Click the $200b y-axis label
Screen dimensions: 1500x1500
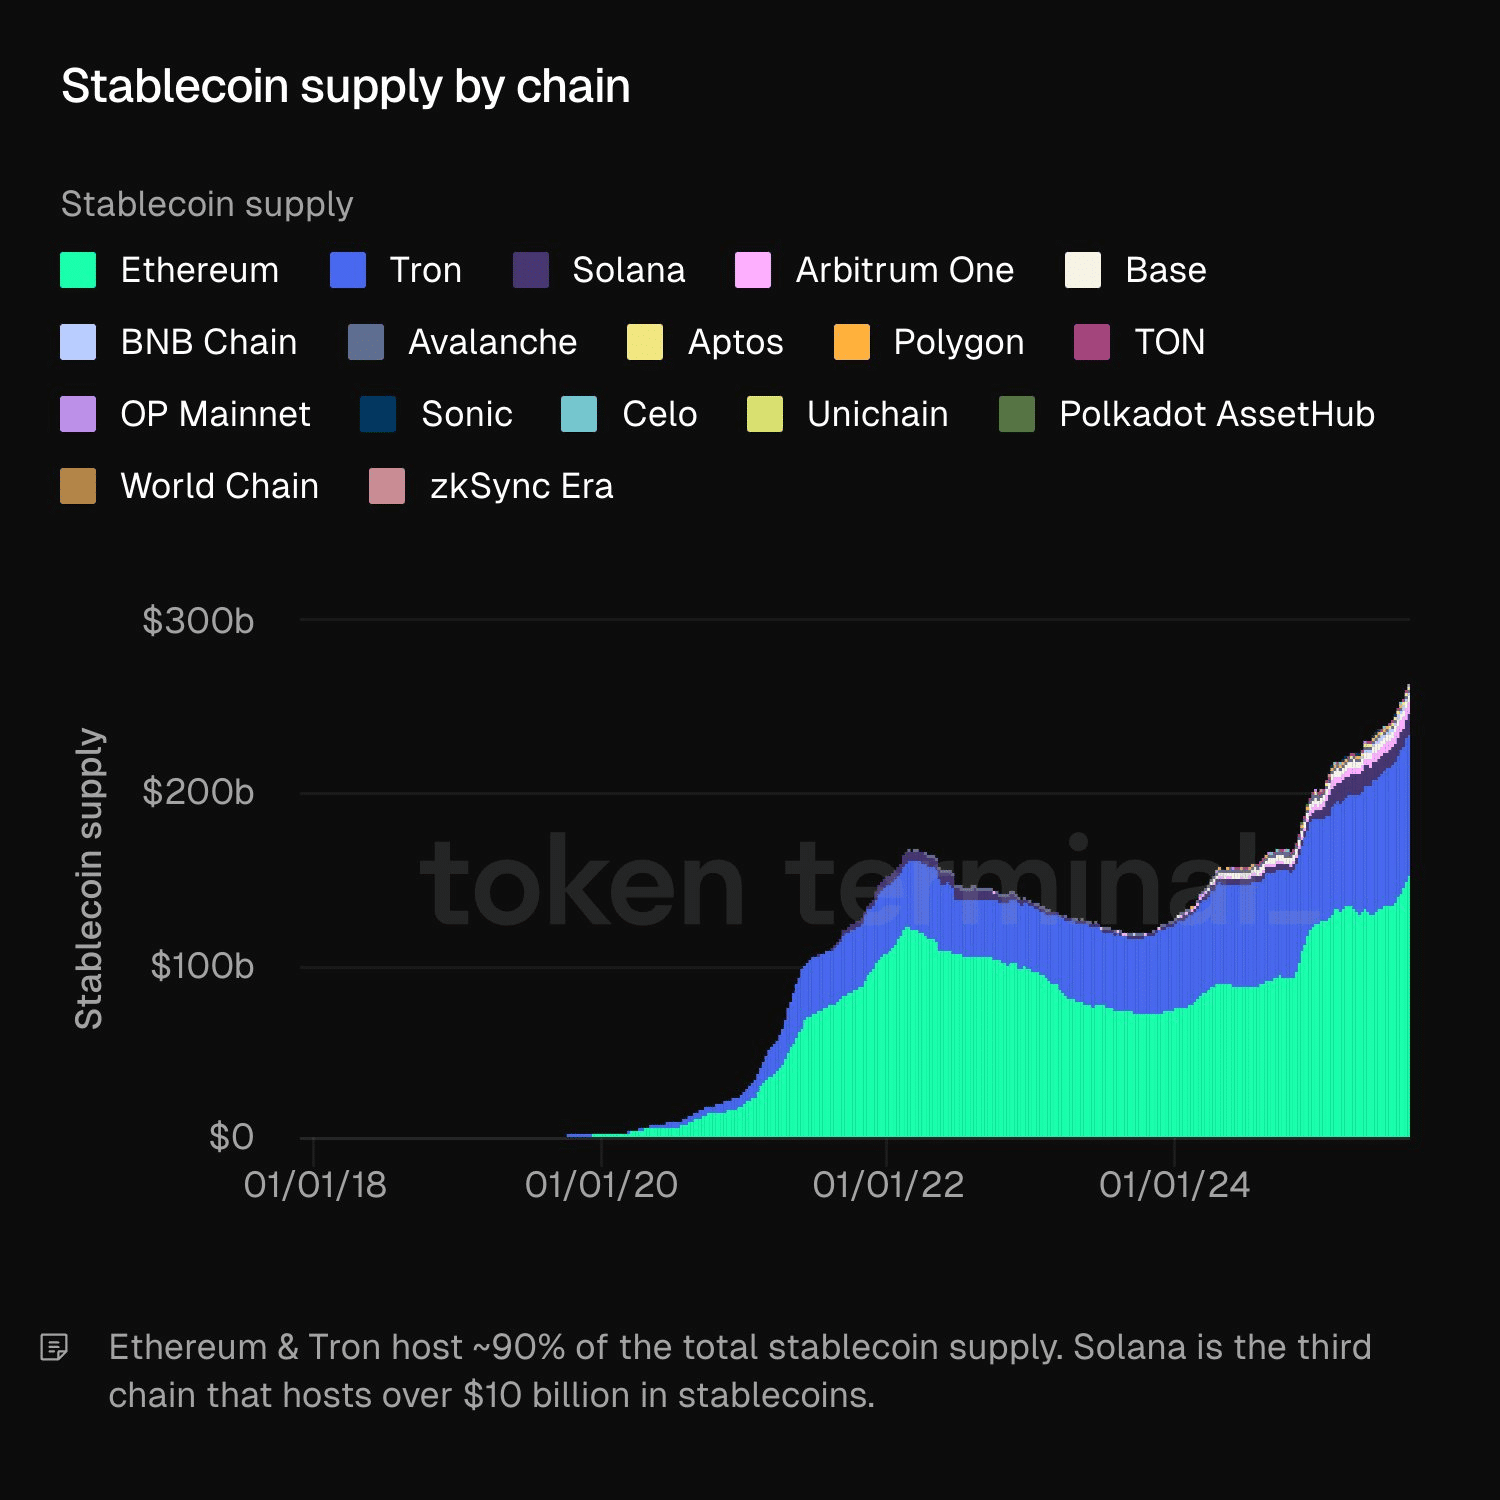click(x=198, y=792)
